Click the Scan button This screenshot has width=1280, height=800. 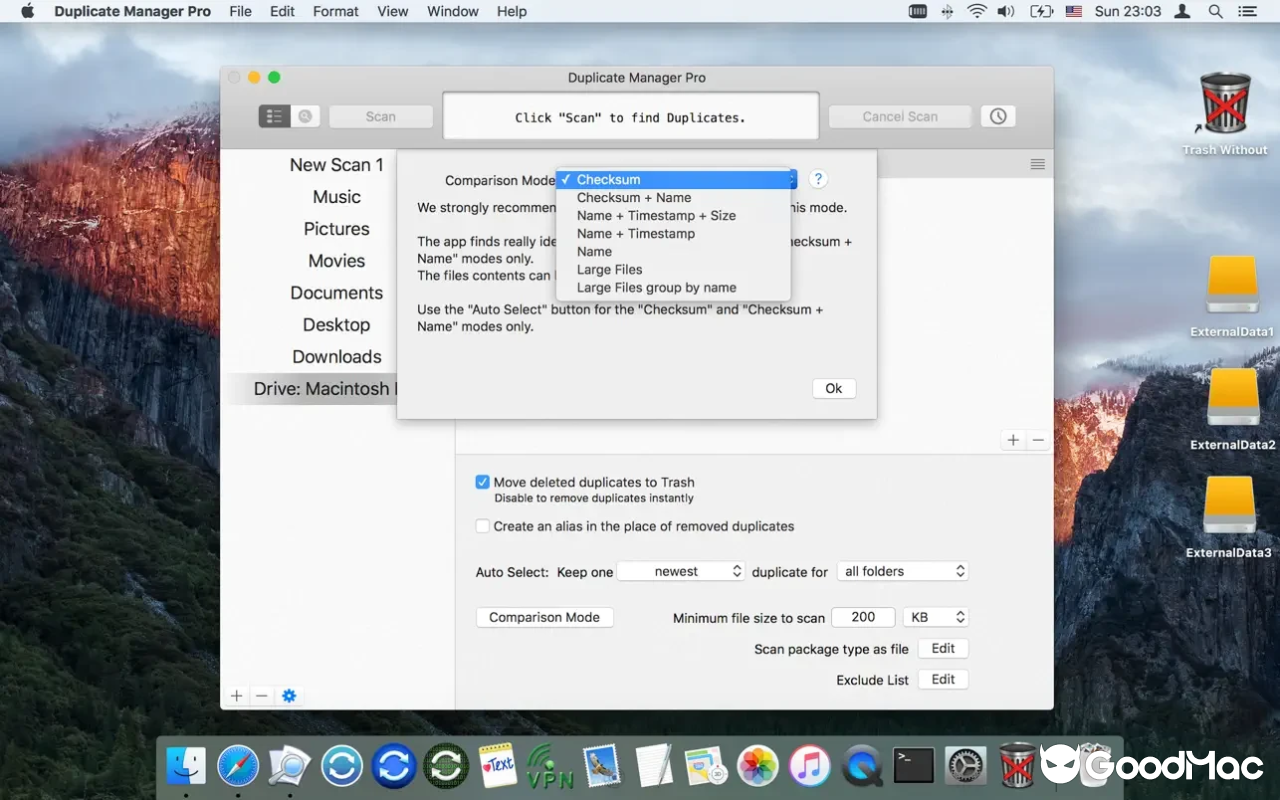(381, 117)
